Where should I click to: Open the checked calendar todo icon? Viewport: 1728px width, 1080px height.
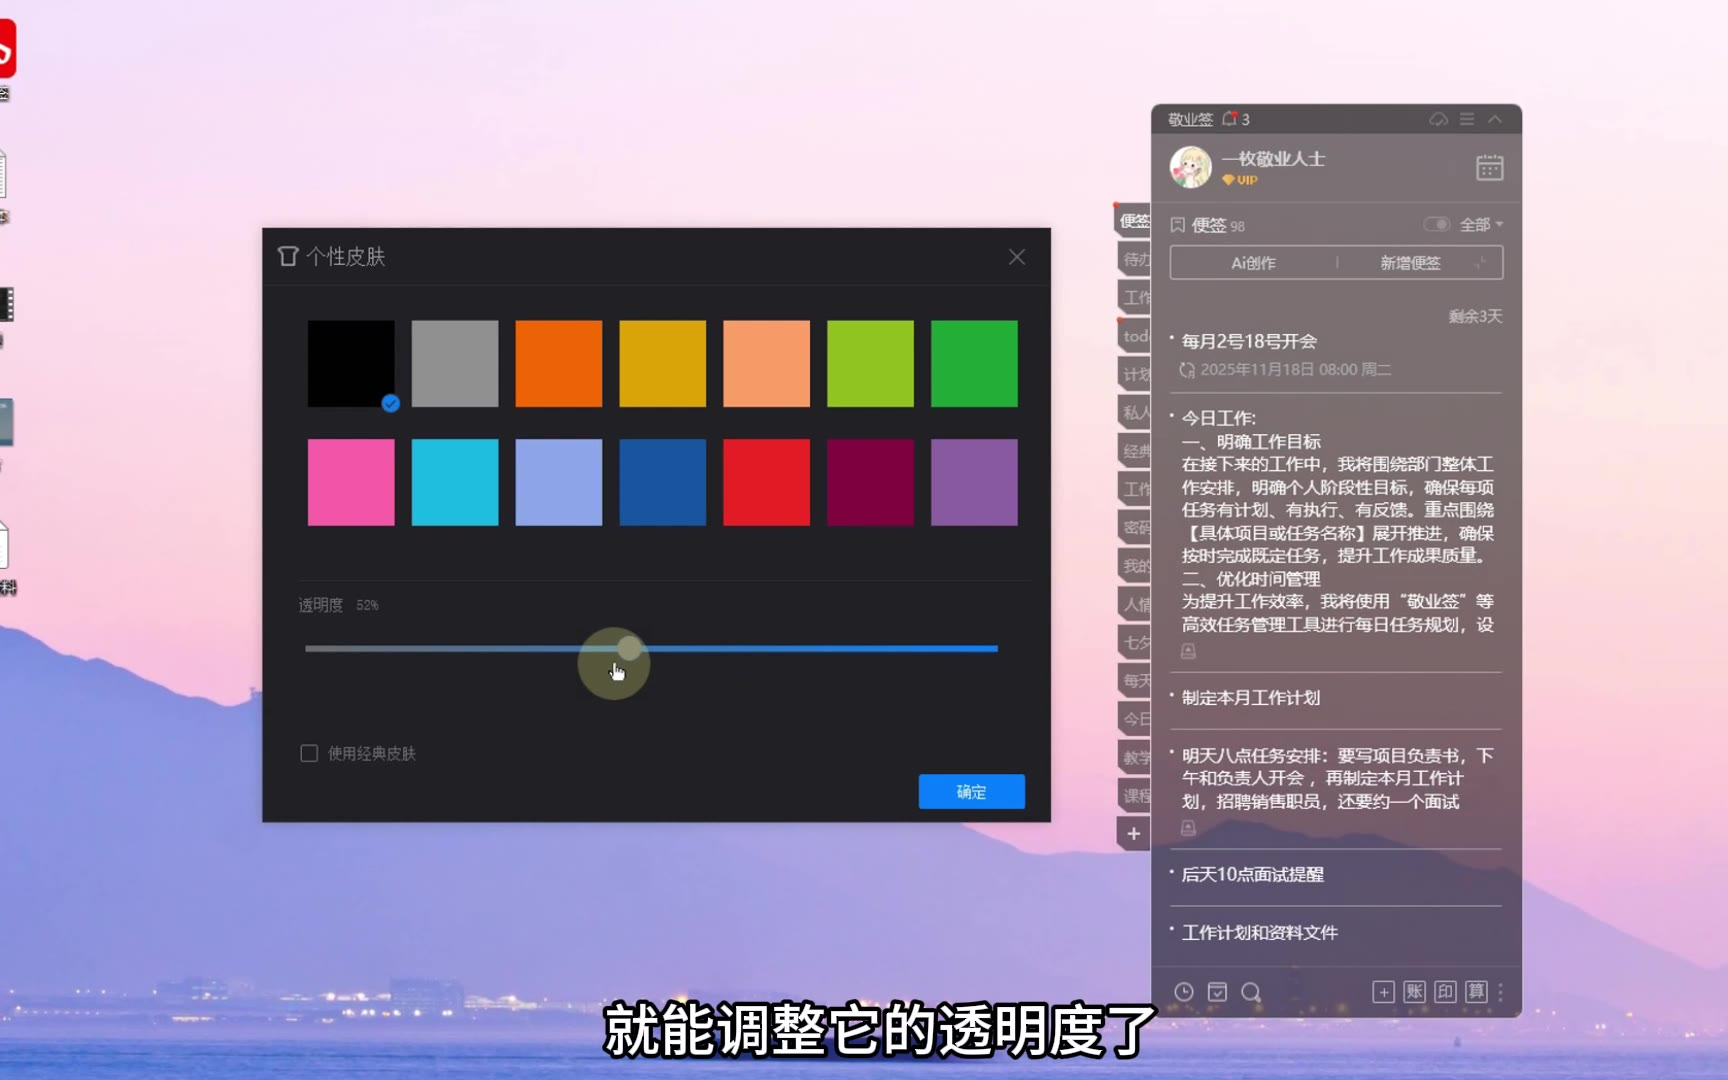click(x=1217, y=991)
